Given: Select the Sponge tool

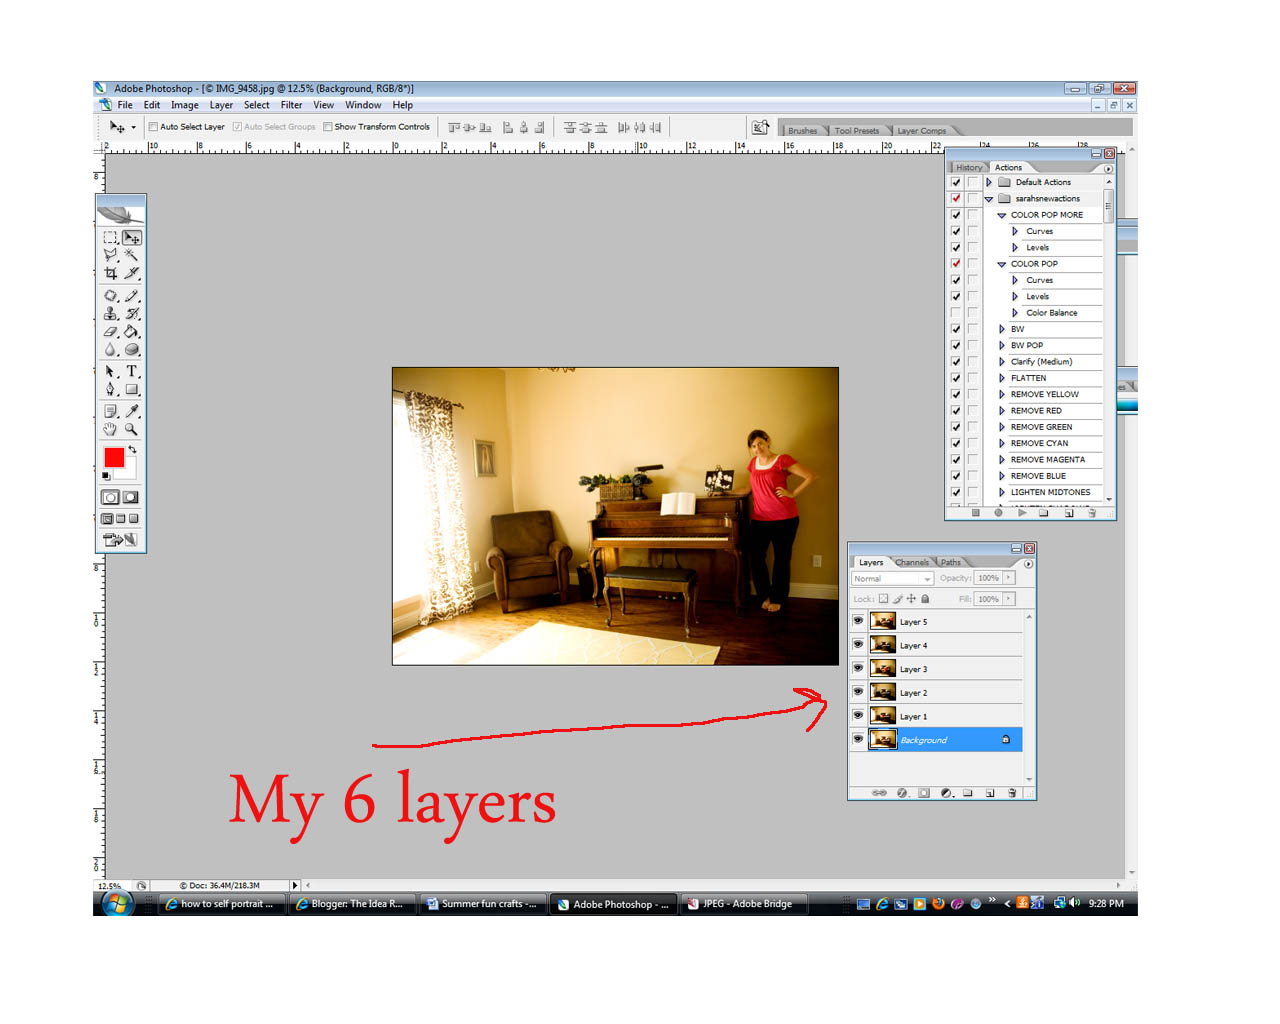Looking at the screenshot, I should click(132, 350).
